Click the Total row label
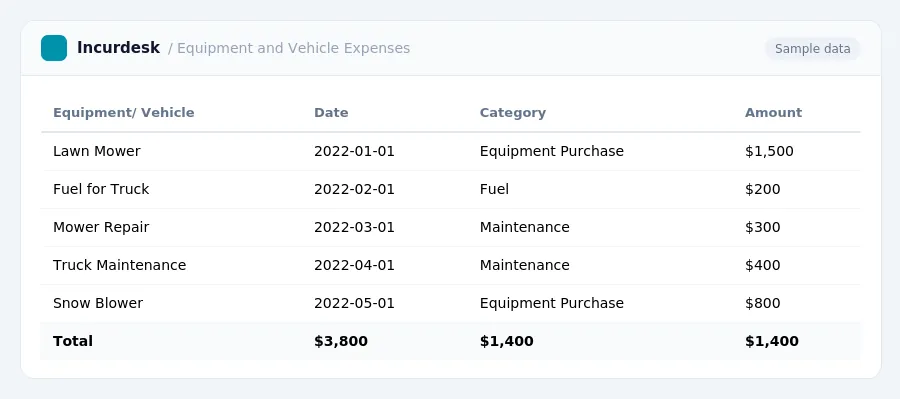Viewport: 900px width, 399px height. point(73,341)
